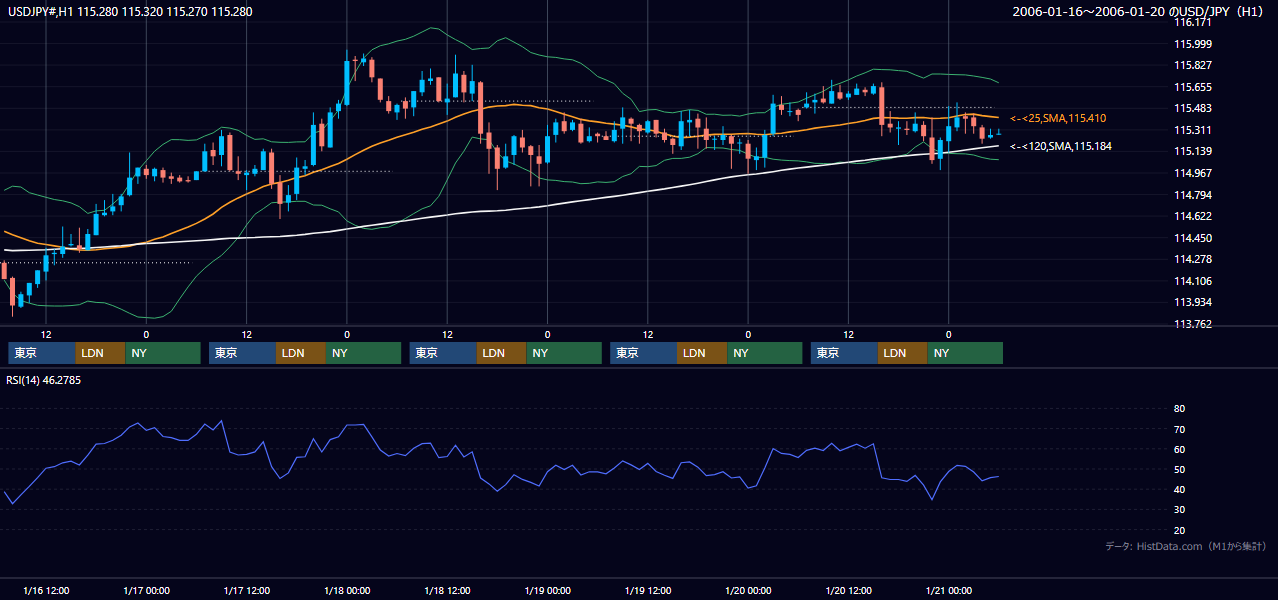Viewport: 1278px width, 600px height.
Task: Click the 1/19 12:00 time axis label
Action: click(x=648, y=590)
